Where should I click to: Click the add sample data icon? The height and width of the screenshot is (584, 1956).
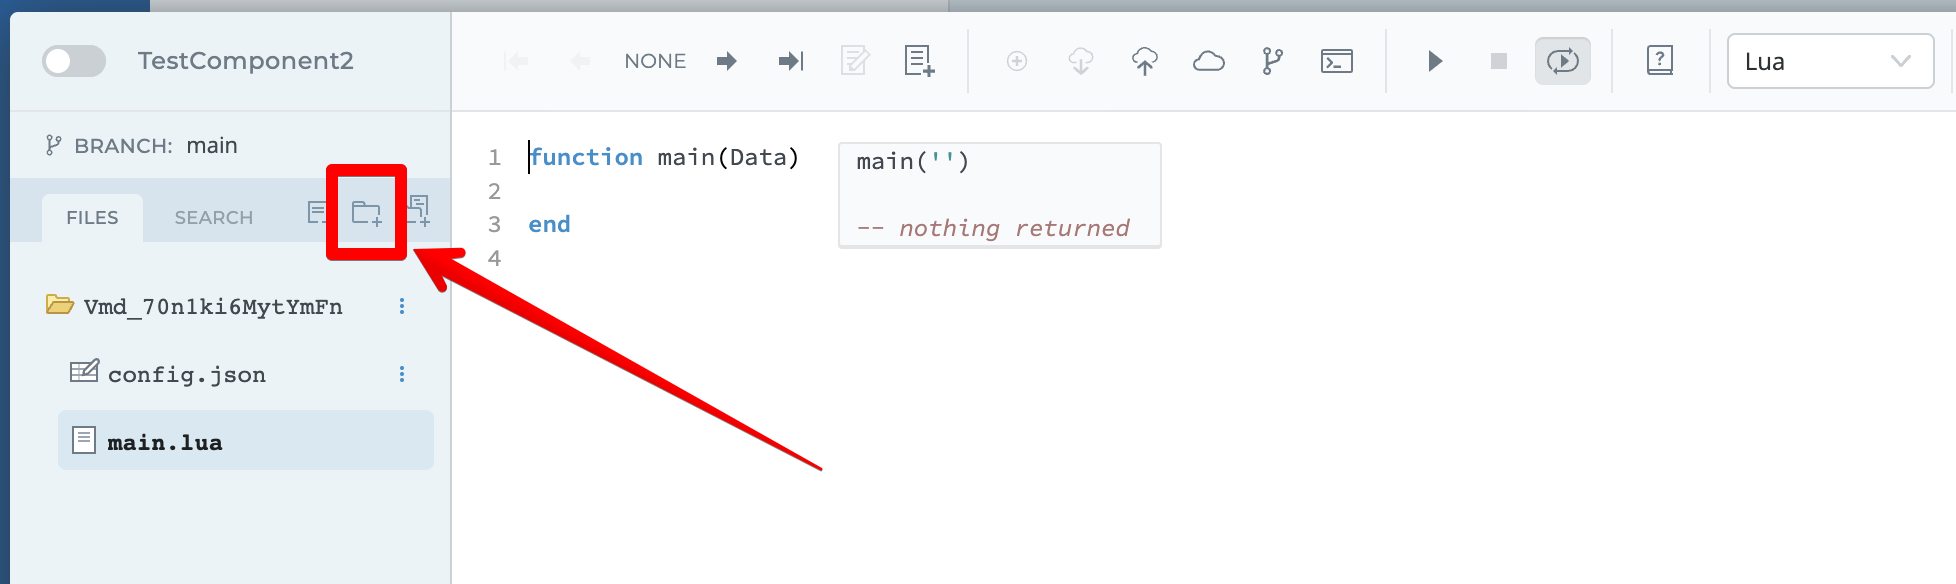click(919, 61)
